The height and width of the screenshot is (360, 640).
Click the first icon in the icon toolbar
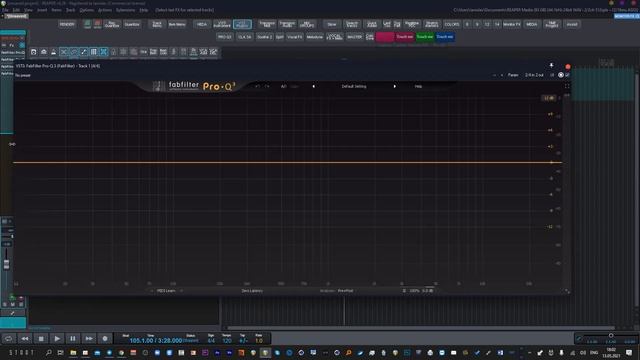[33, 52]
